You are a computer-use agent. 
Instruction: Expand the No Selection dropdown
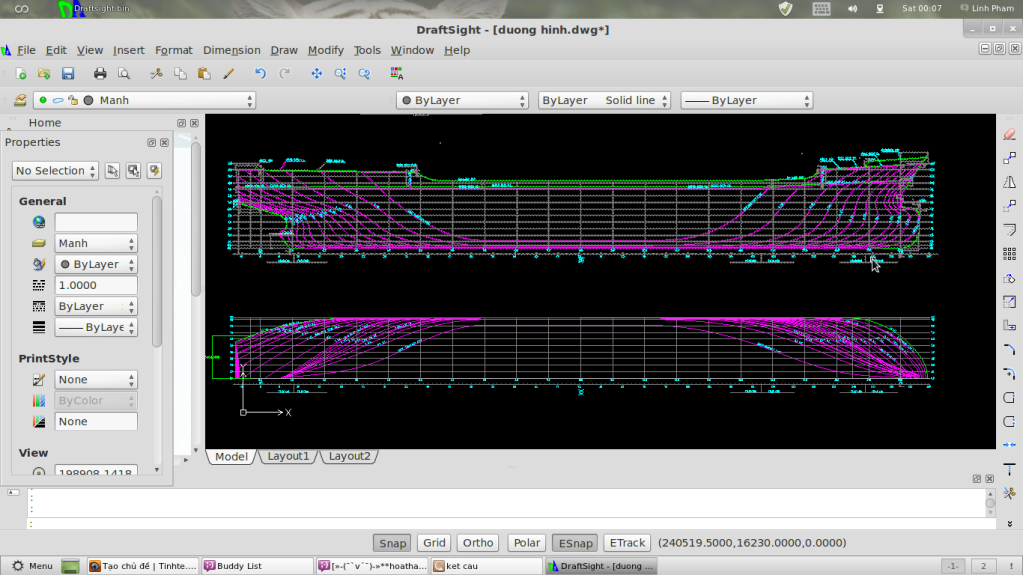pyautogui.click(x=56, y=171)
